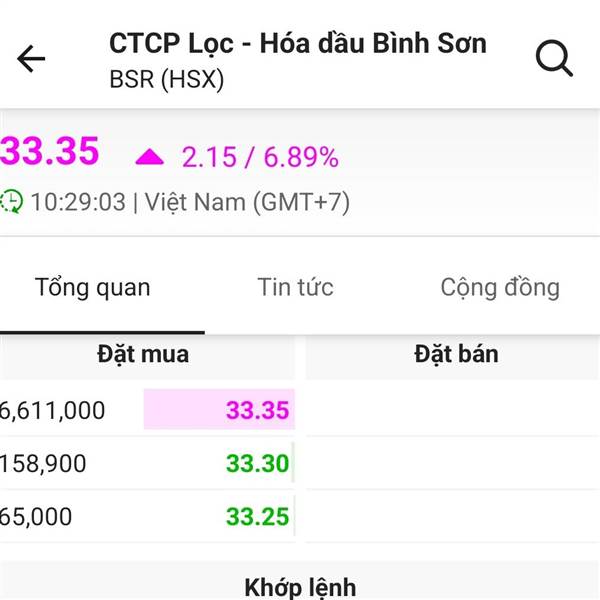Open the Cộng đồng tab

[500, 288]
